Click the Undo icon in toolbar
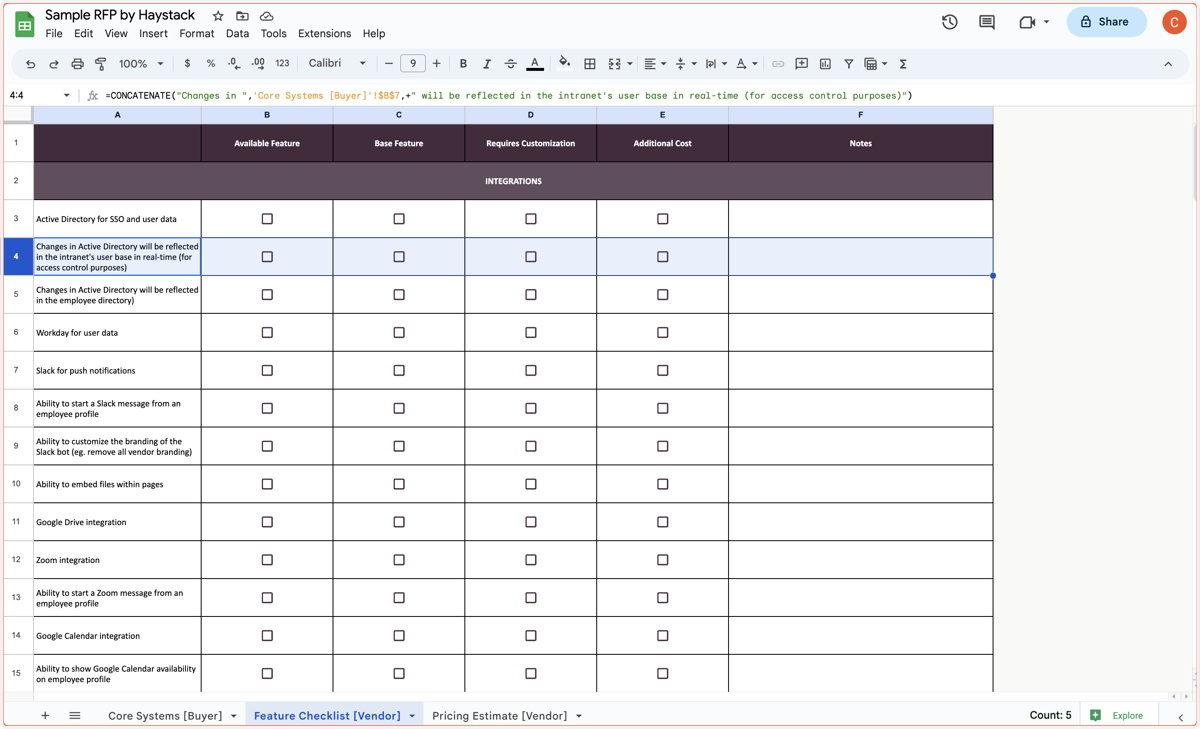Viewport: 1200px width, 729px height. (30, 64)
